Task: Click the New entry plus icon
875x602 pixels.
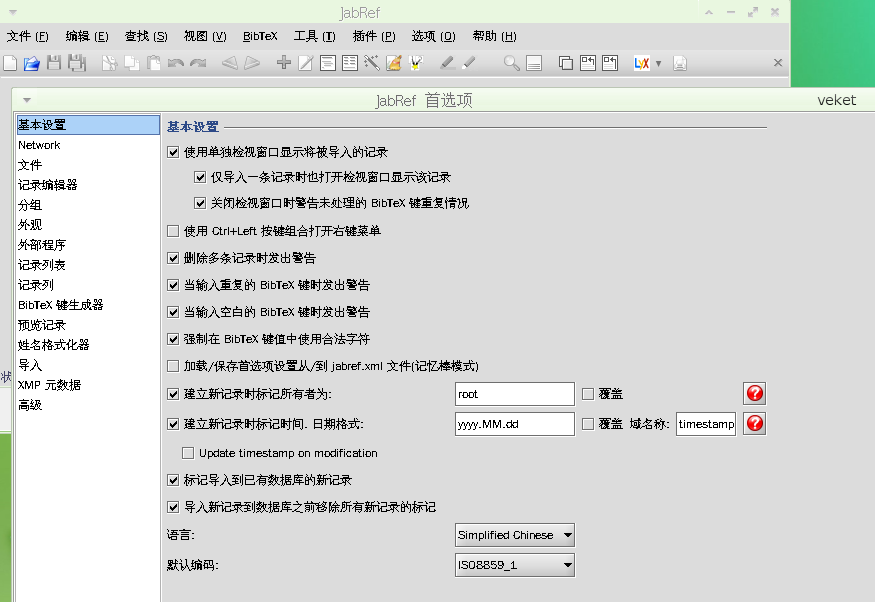Action: pyautogui.click(x=283, y=62)
